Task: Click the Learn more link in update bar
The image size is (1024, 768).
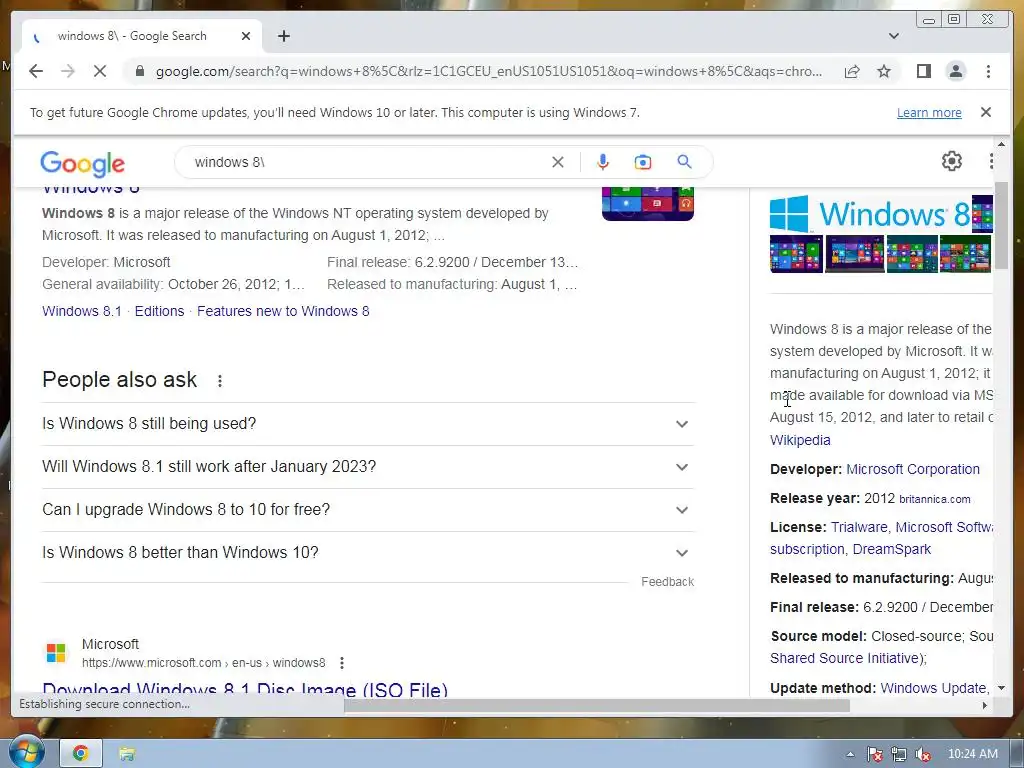Action: 929,112
